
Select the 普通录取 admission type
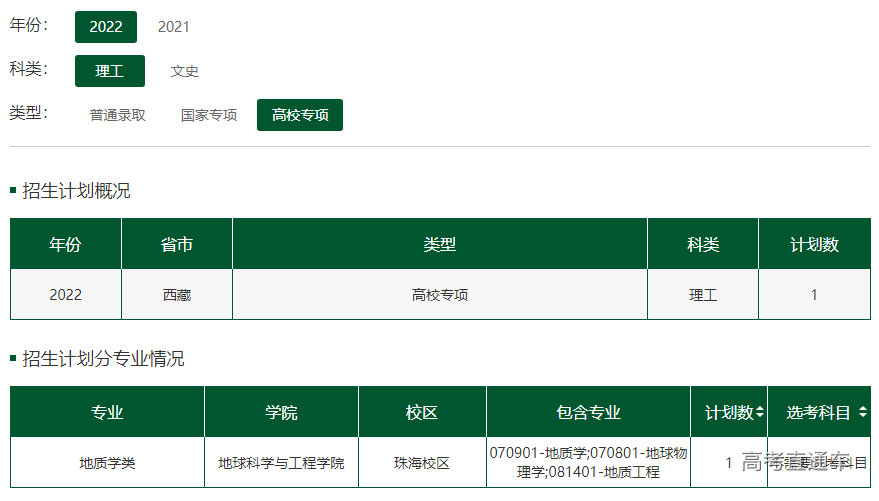coord(118,115)
